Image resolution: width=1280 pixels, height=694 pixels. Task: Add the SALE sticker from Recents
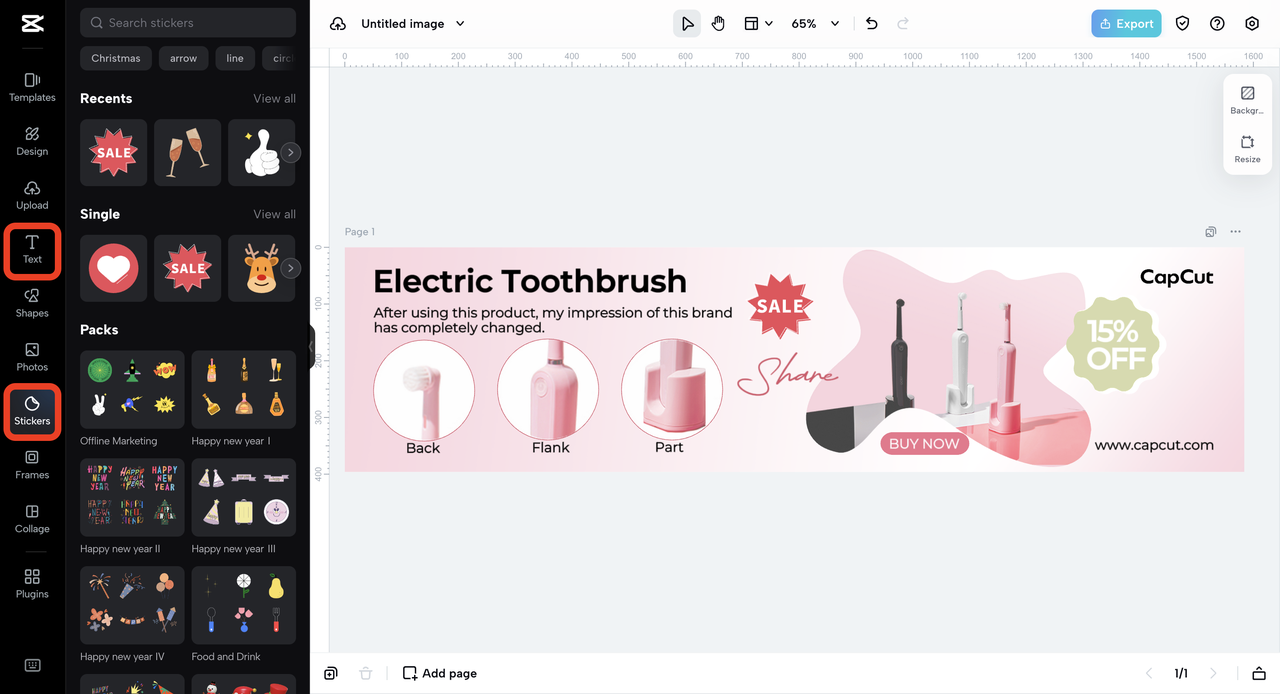tap(113, 153)
